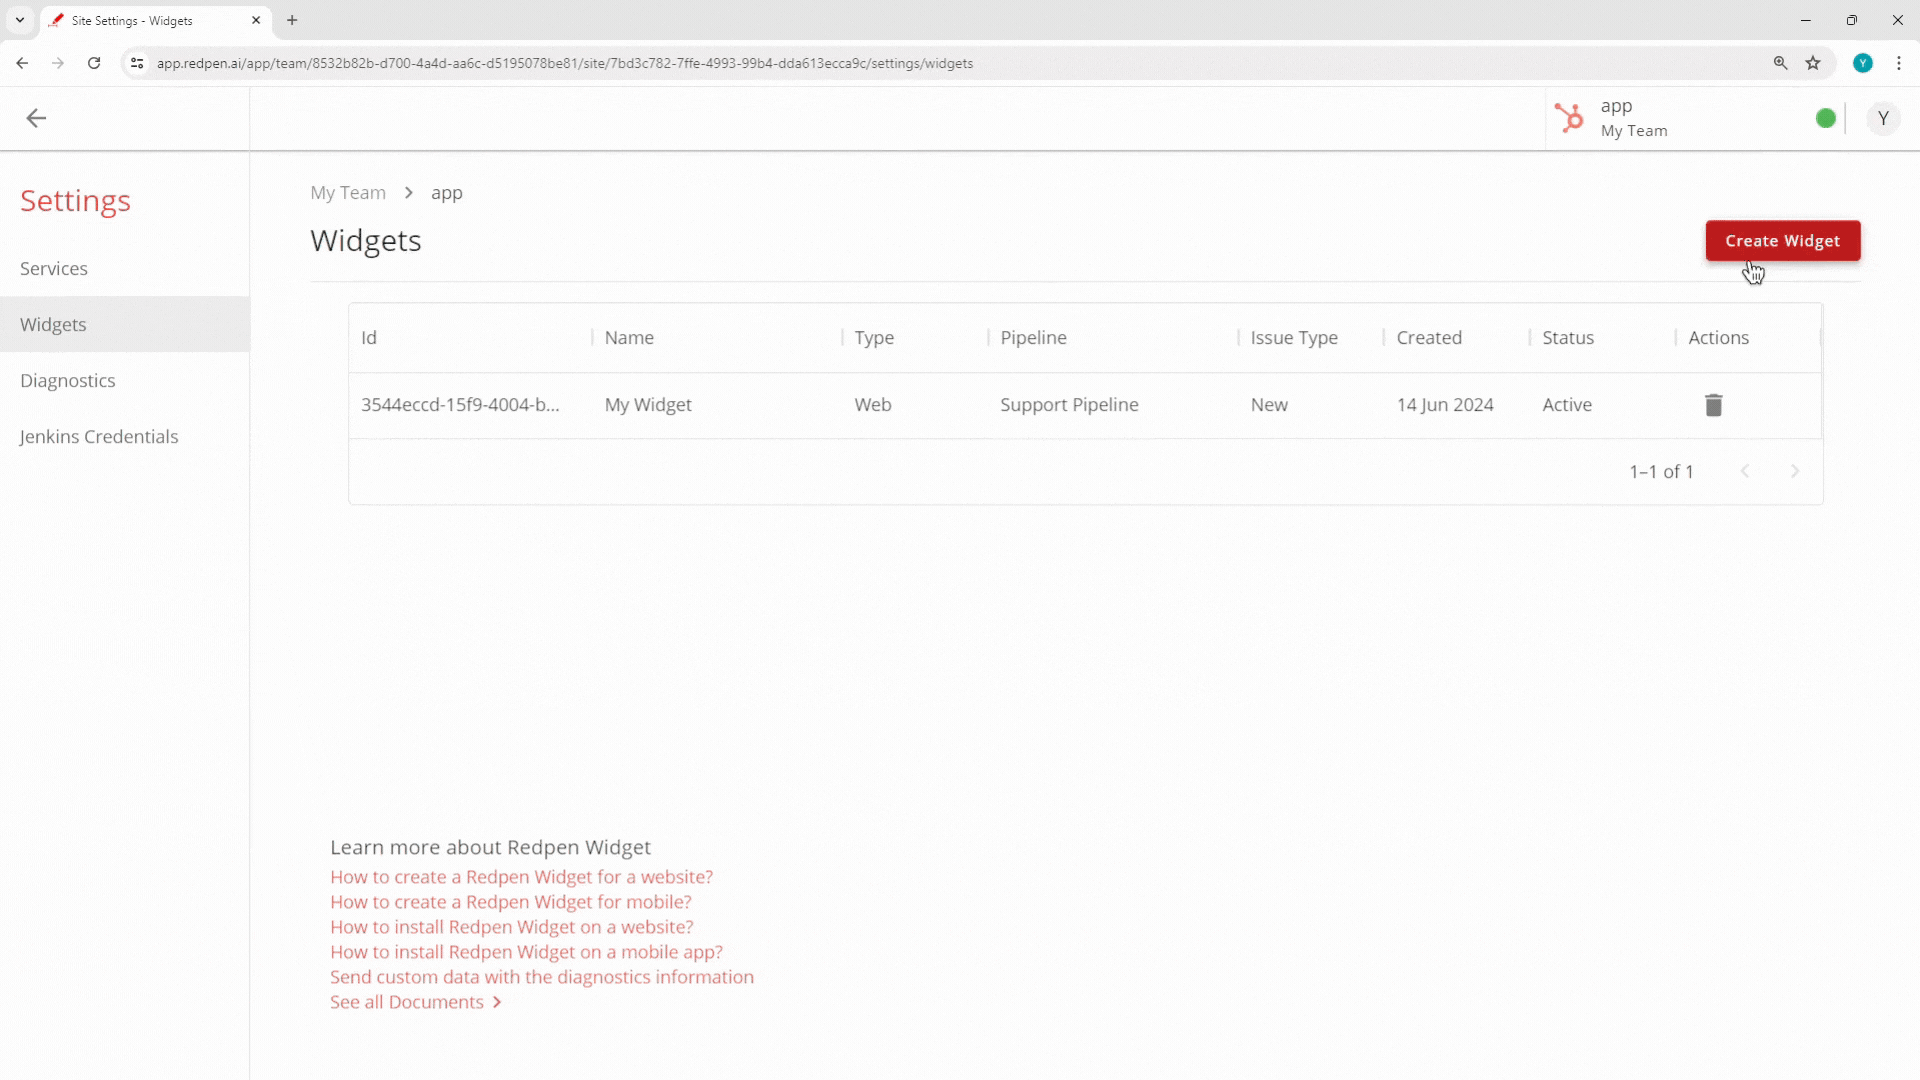Bookmark this page with star icon
The width and height of the screenshot is (1920, 1080).
point(1813,63)
